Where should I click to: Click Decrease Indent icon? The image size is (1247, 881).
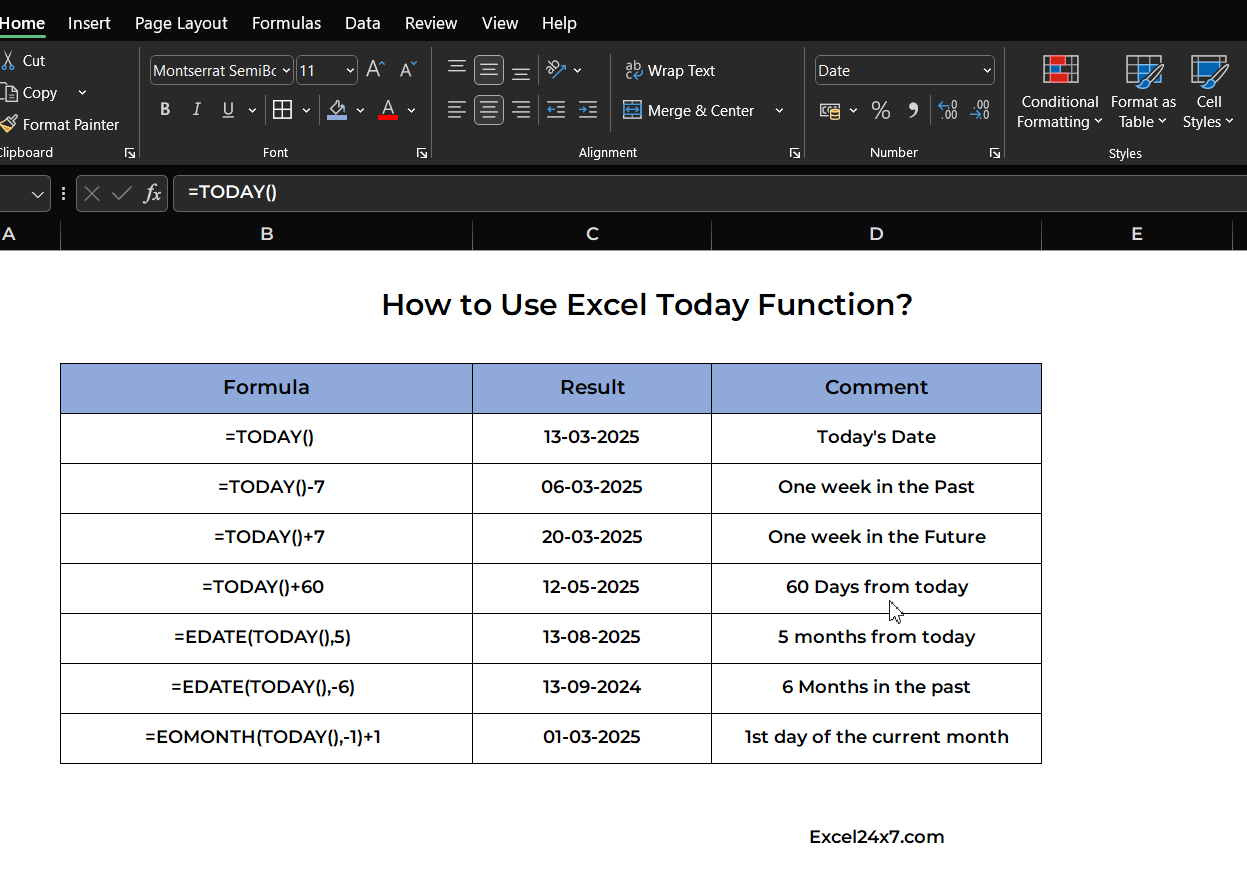point(556,110)
